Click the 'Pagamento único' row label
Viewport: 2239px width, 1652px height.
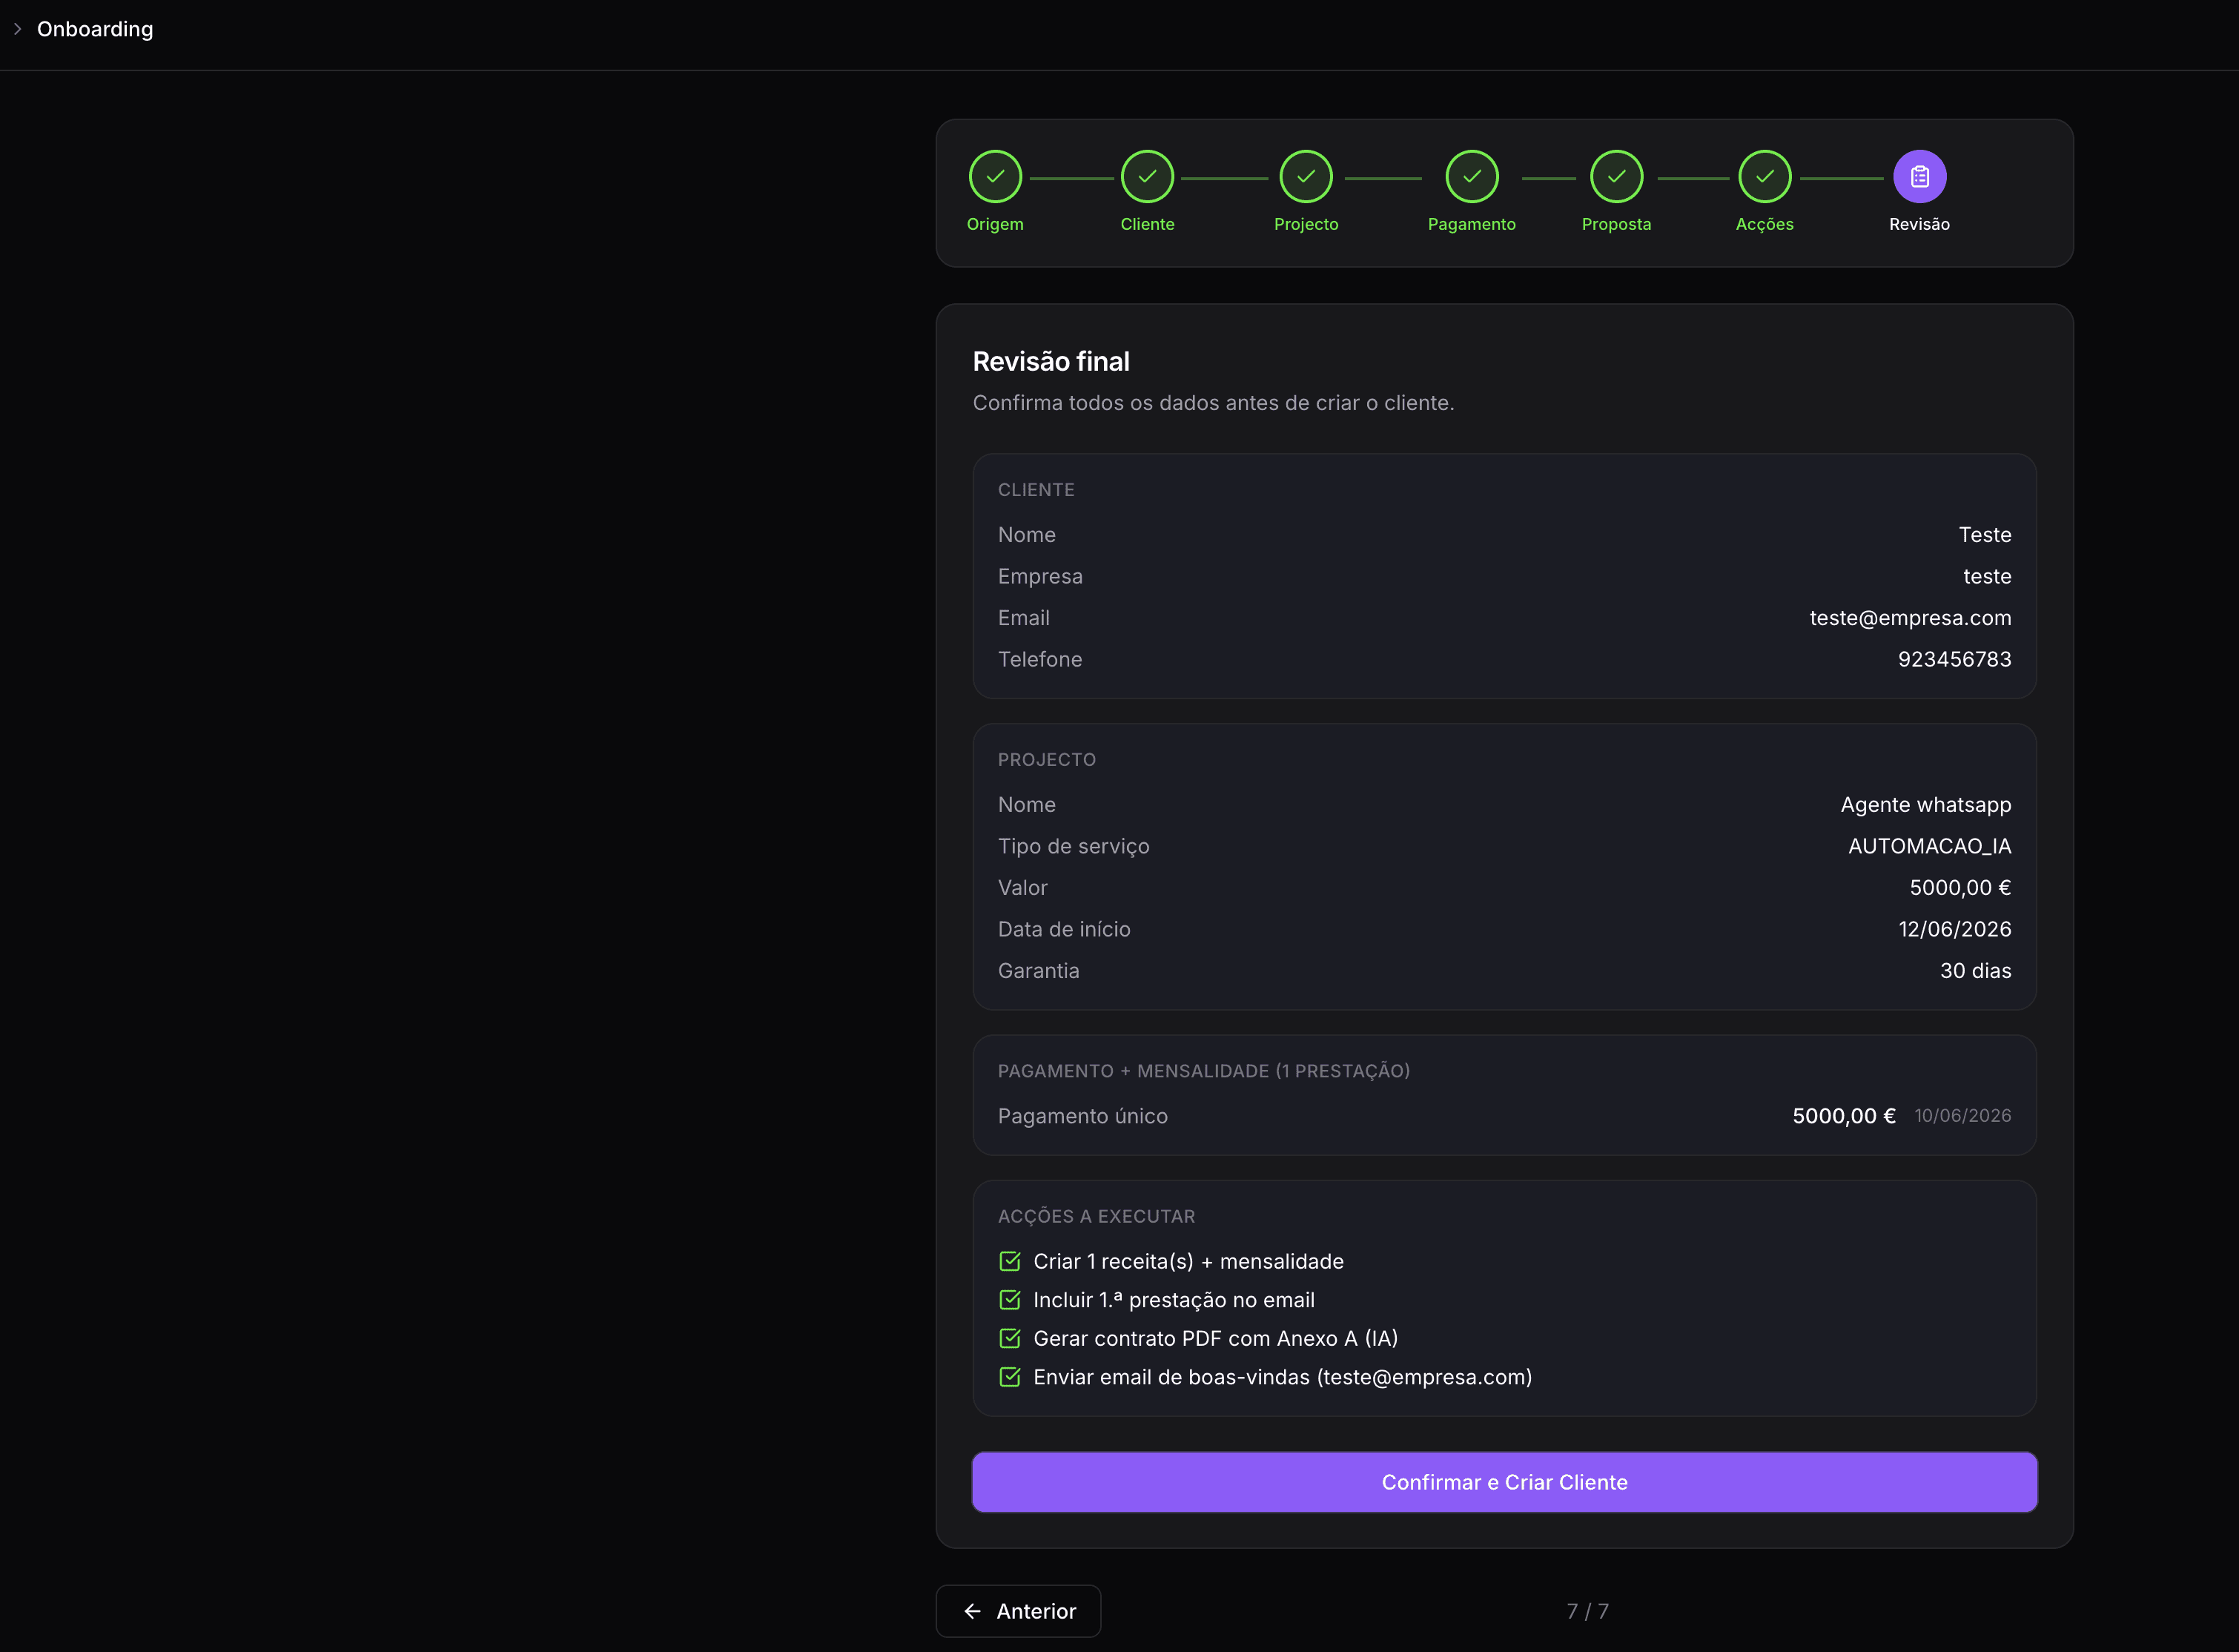(x=1082, y=1116)
